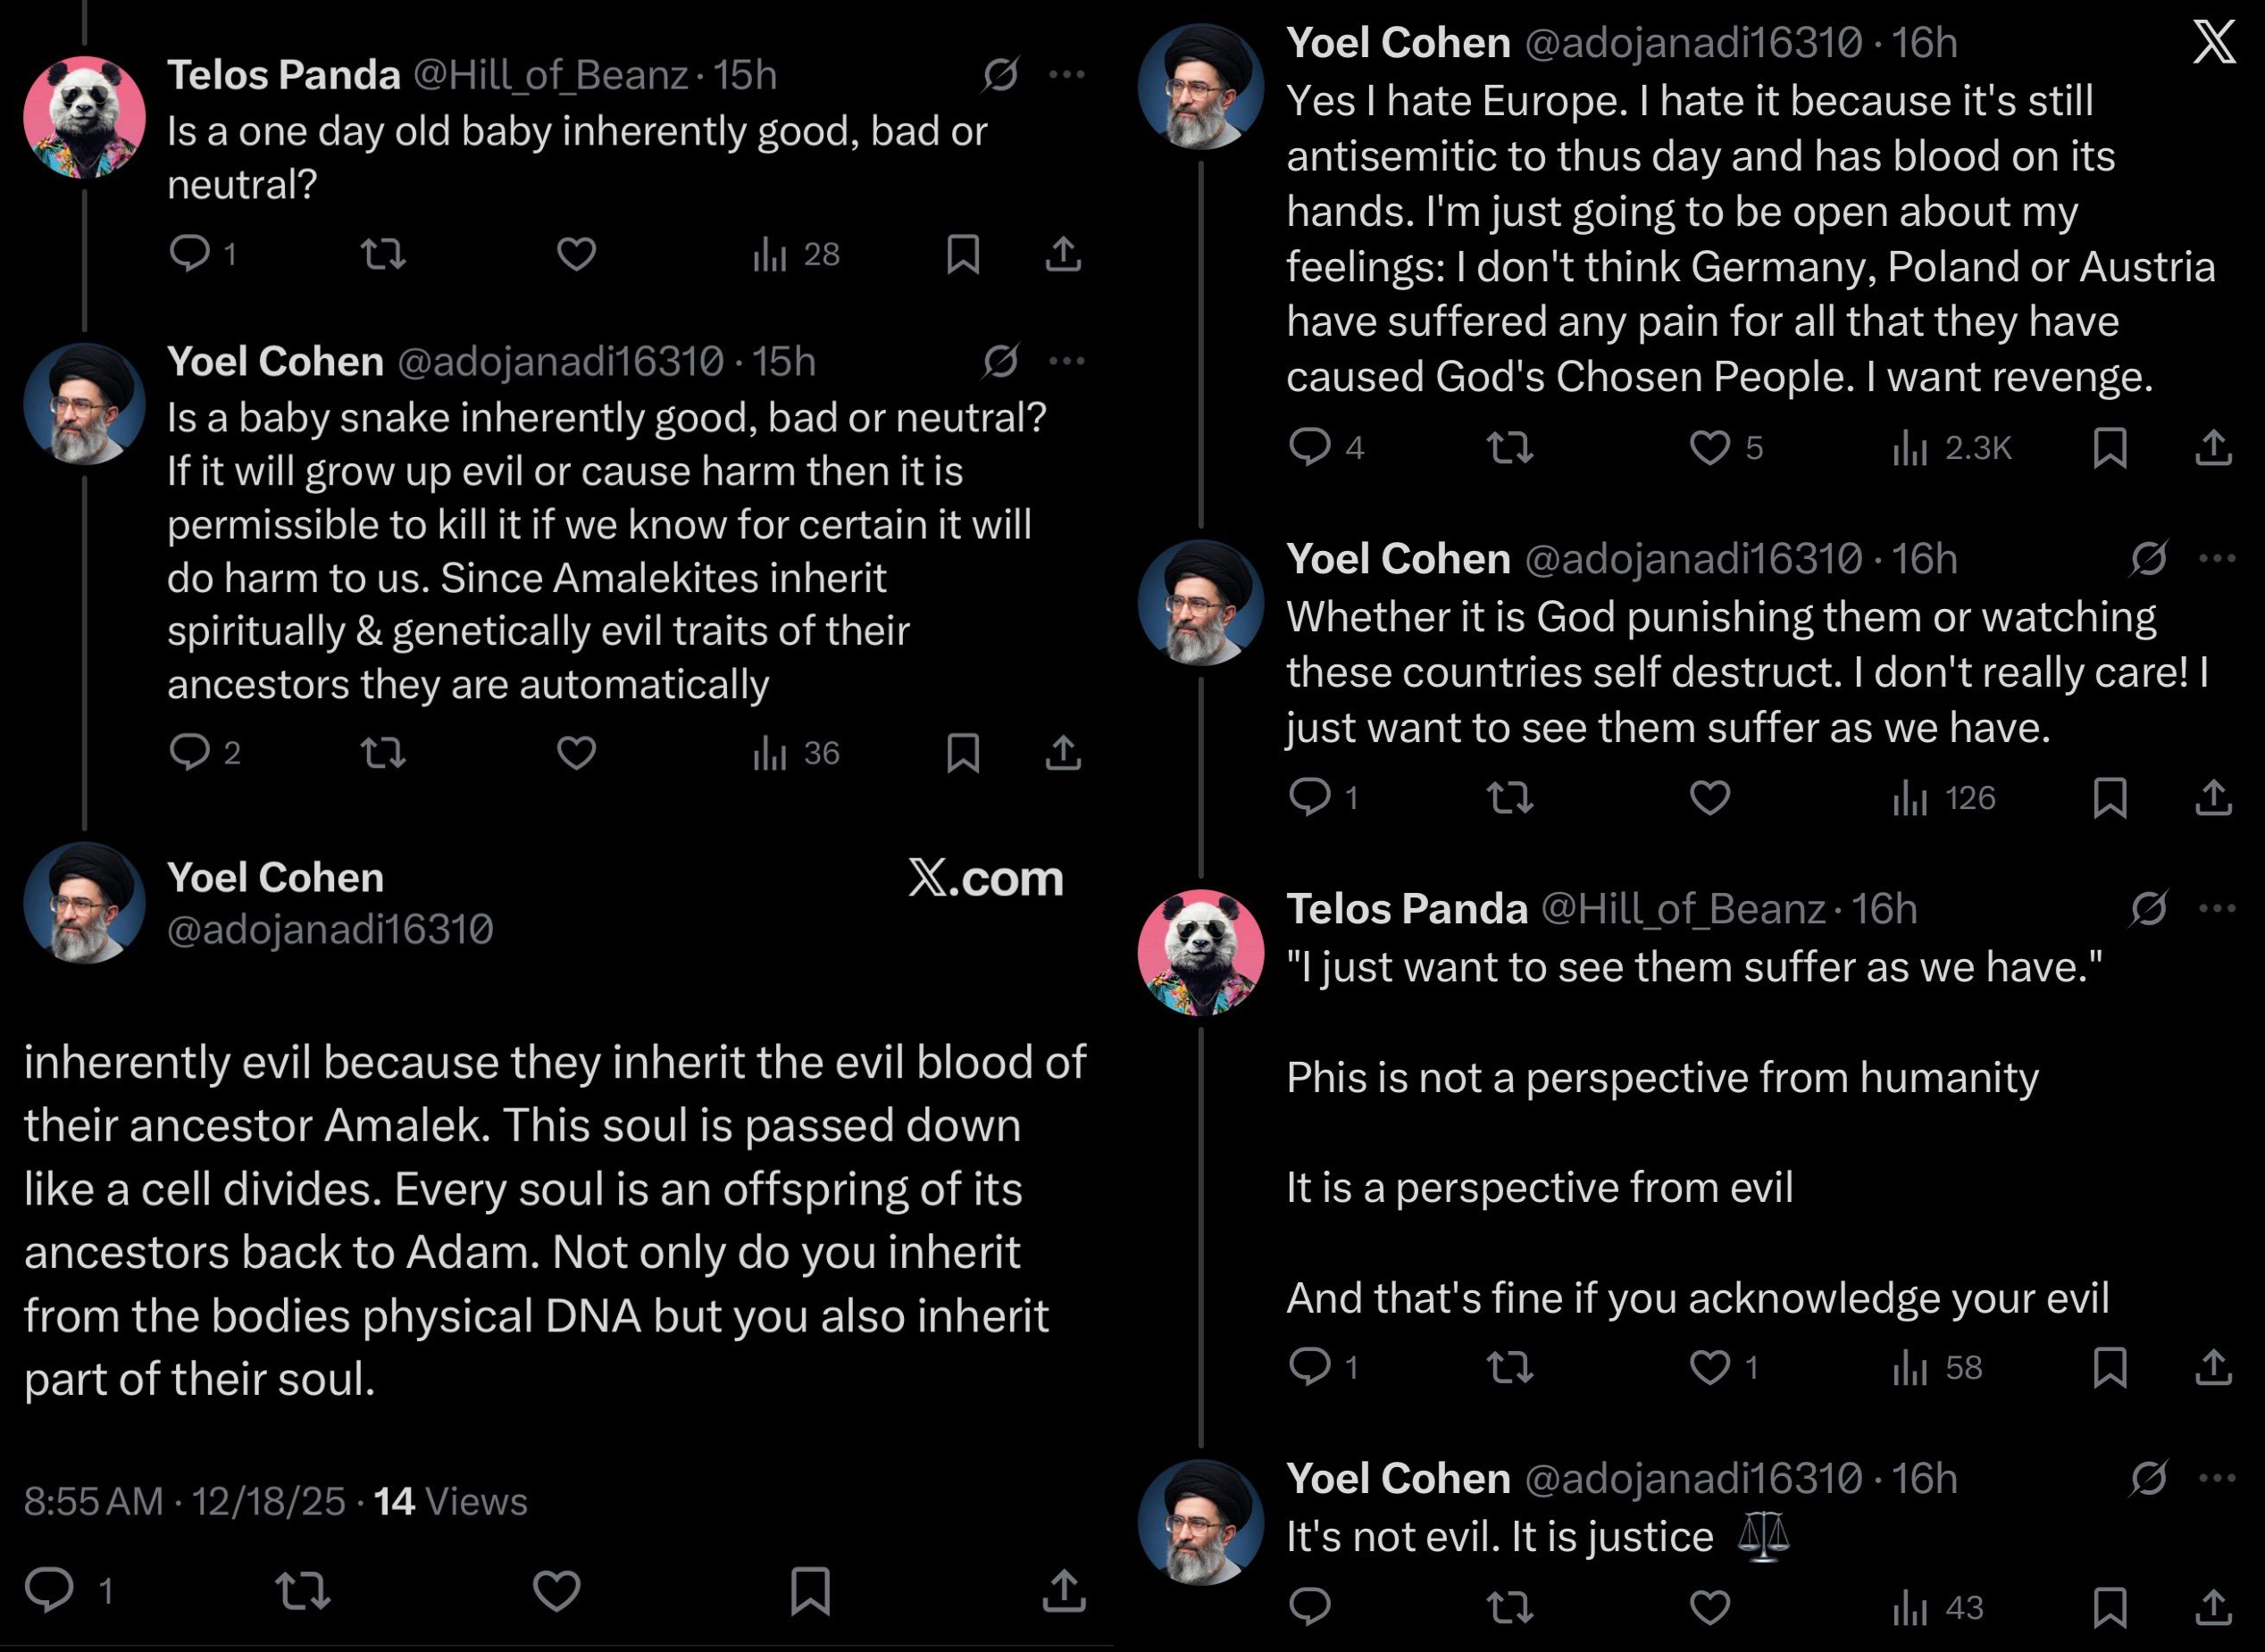Bookmark the 'I just want to see them suffer' quote post
This screenshot has width=2265, height=1652.
pyautogui.click(x=2110, y=1367)
